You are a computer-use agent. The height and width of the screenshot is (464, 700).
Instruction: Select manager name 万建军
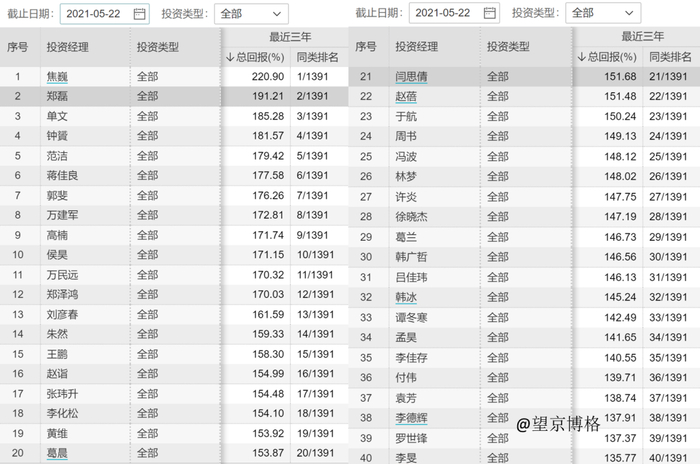[x=62, y=215]
